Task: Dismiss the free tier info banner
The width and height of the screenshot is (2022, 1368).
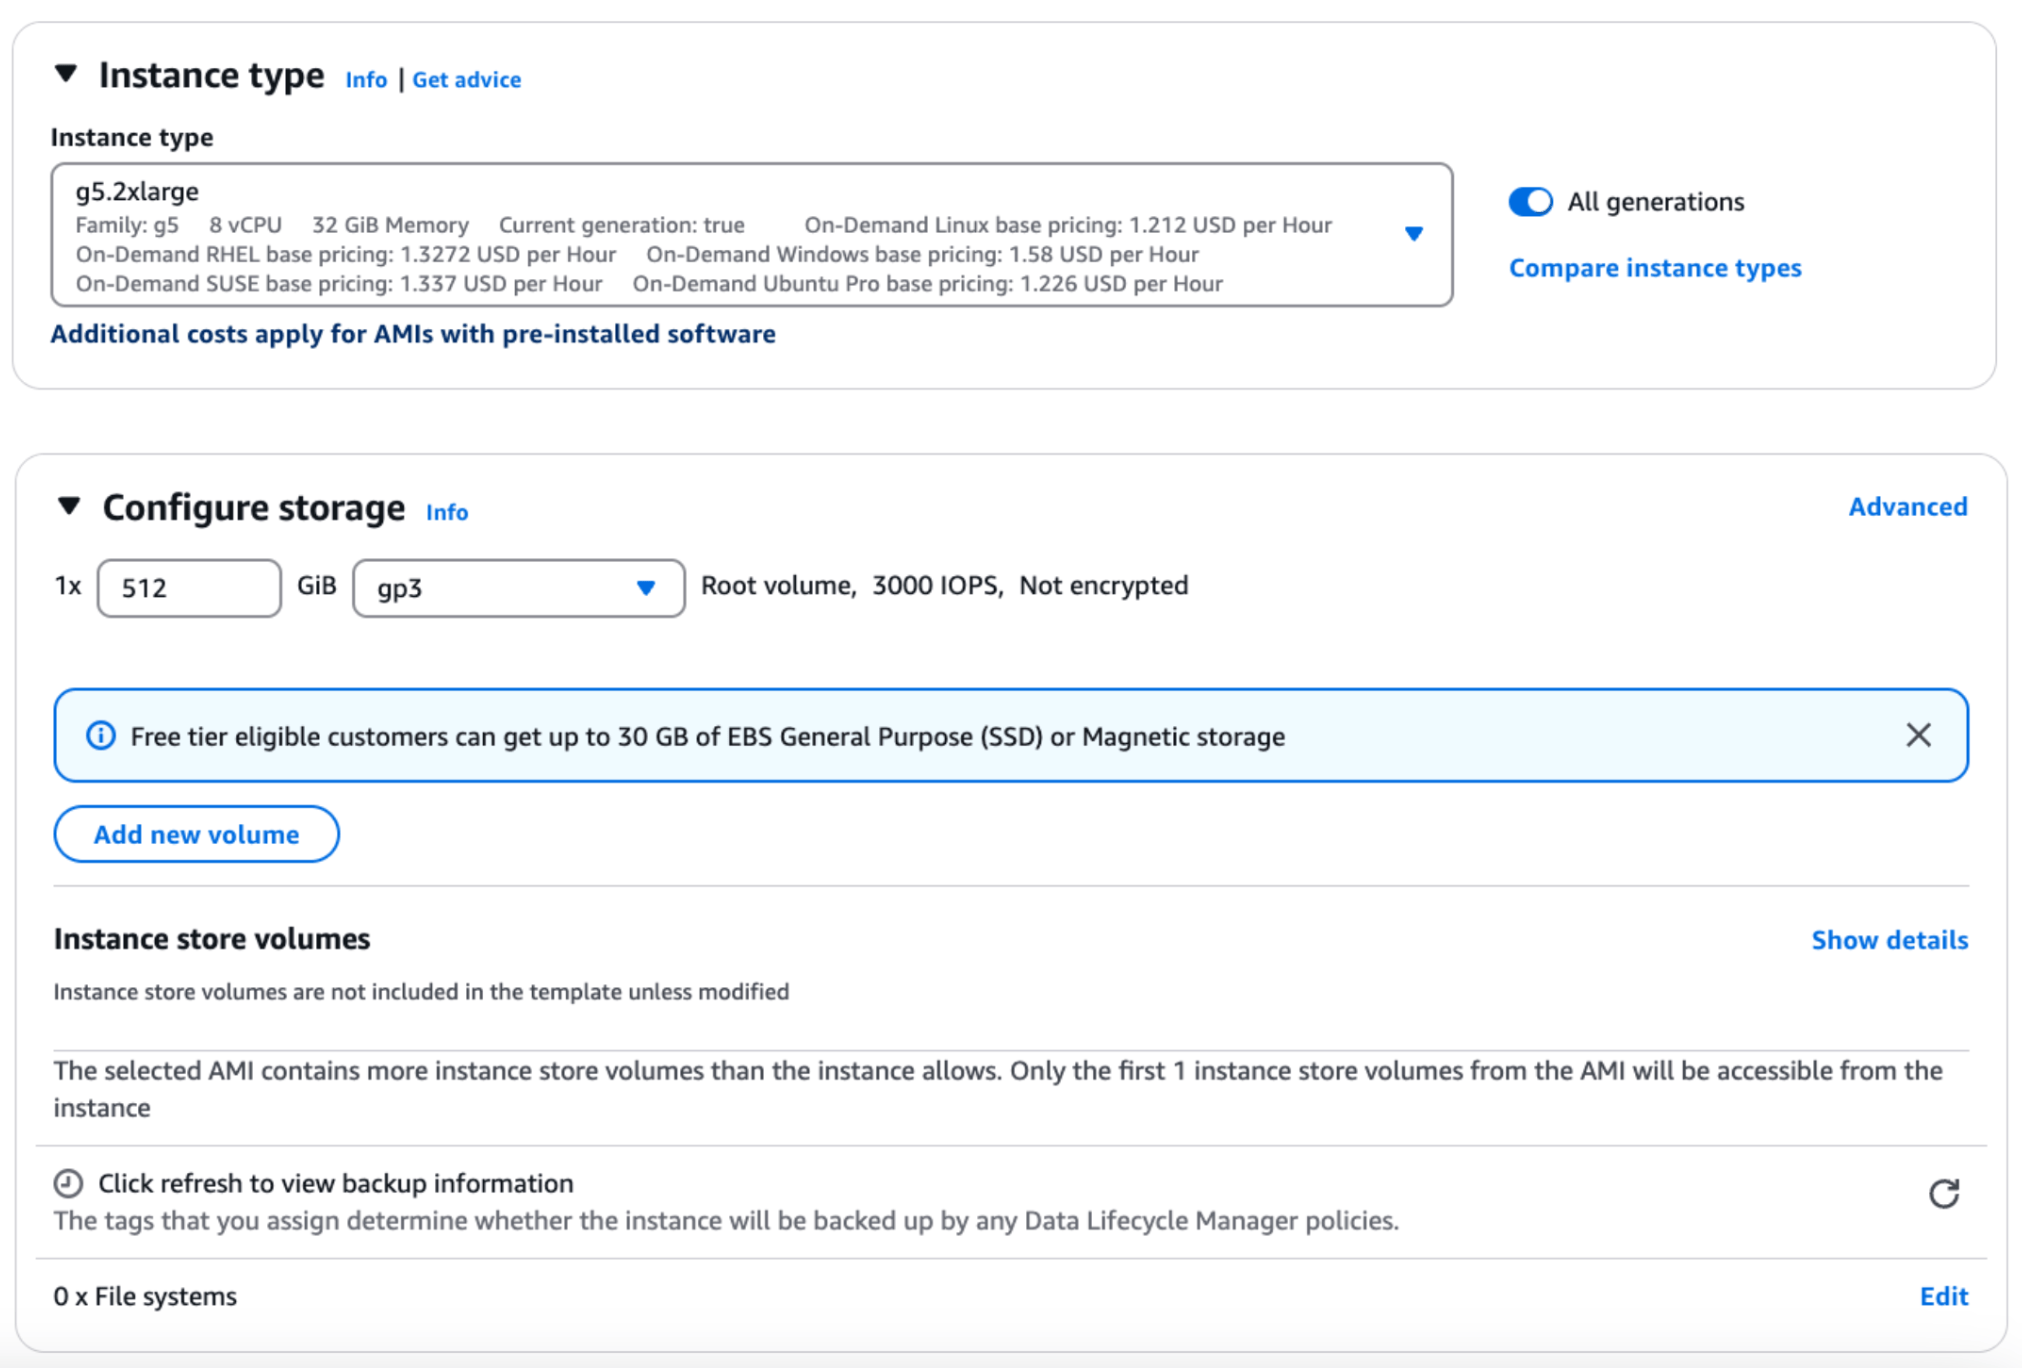Action: pos(1918,736)
